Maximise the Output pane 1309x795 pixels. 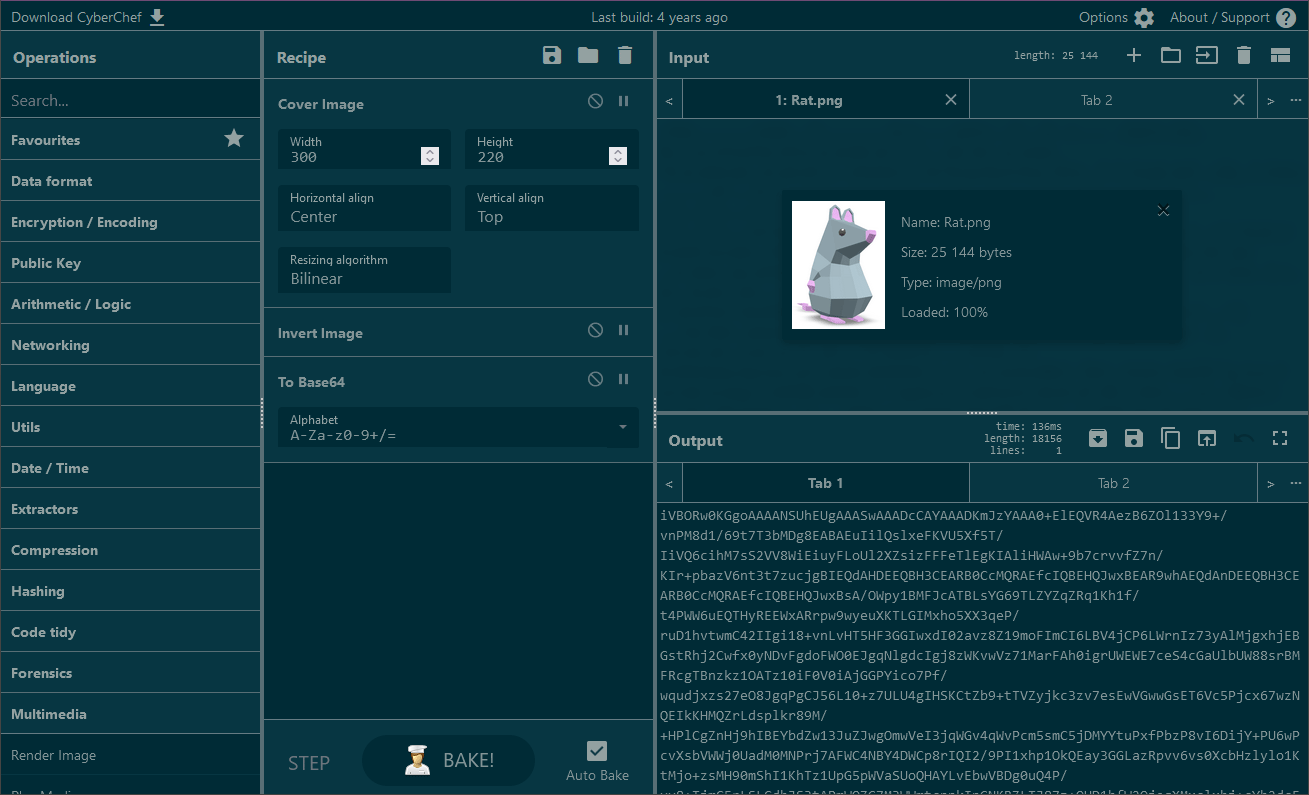[1280, 438]
